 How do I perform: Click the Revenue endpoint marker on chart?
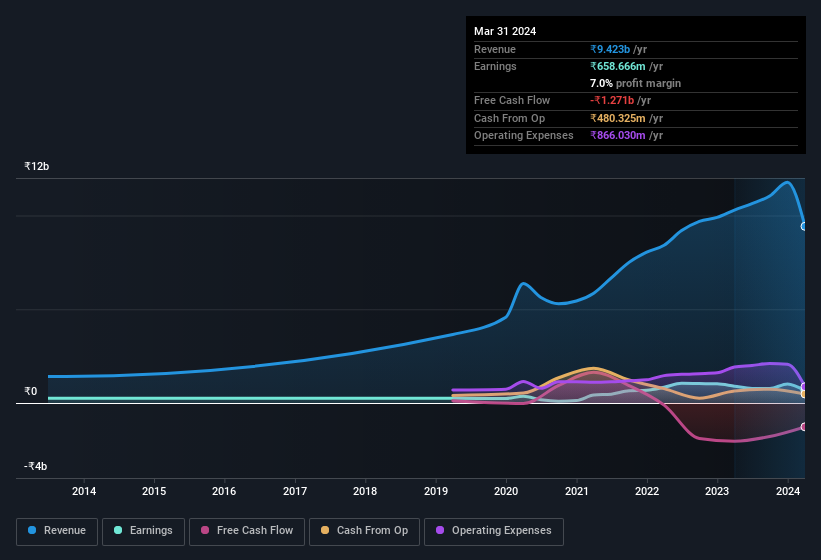pos(804,227)
